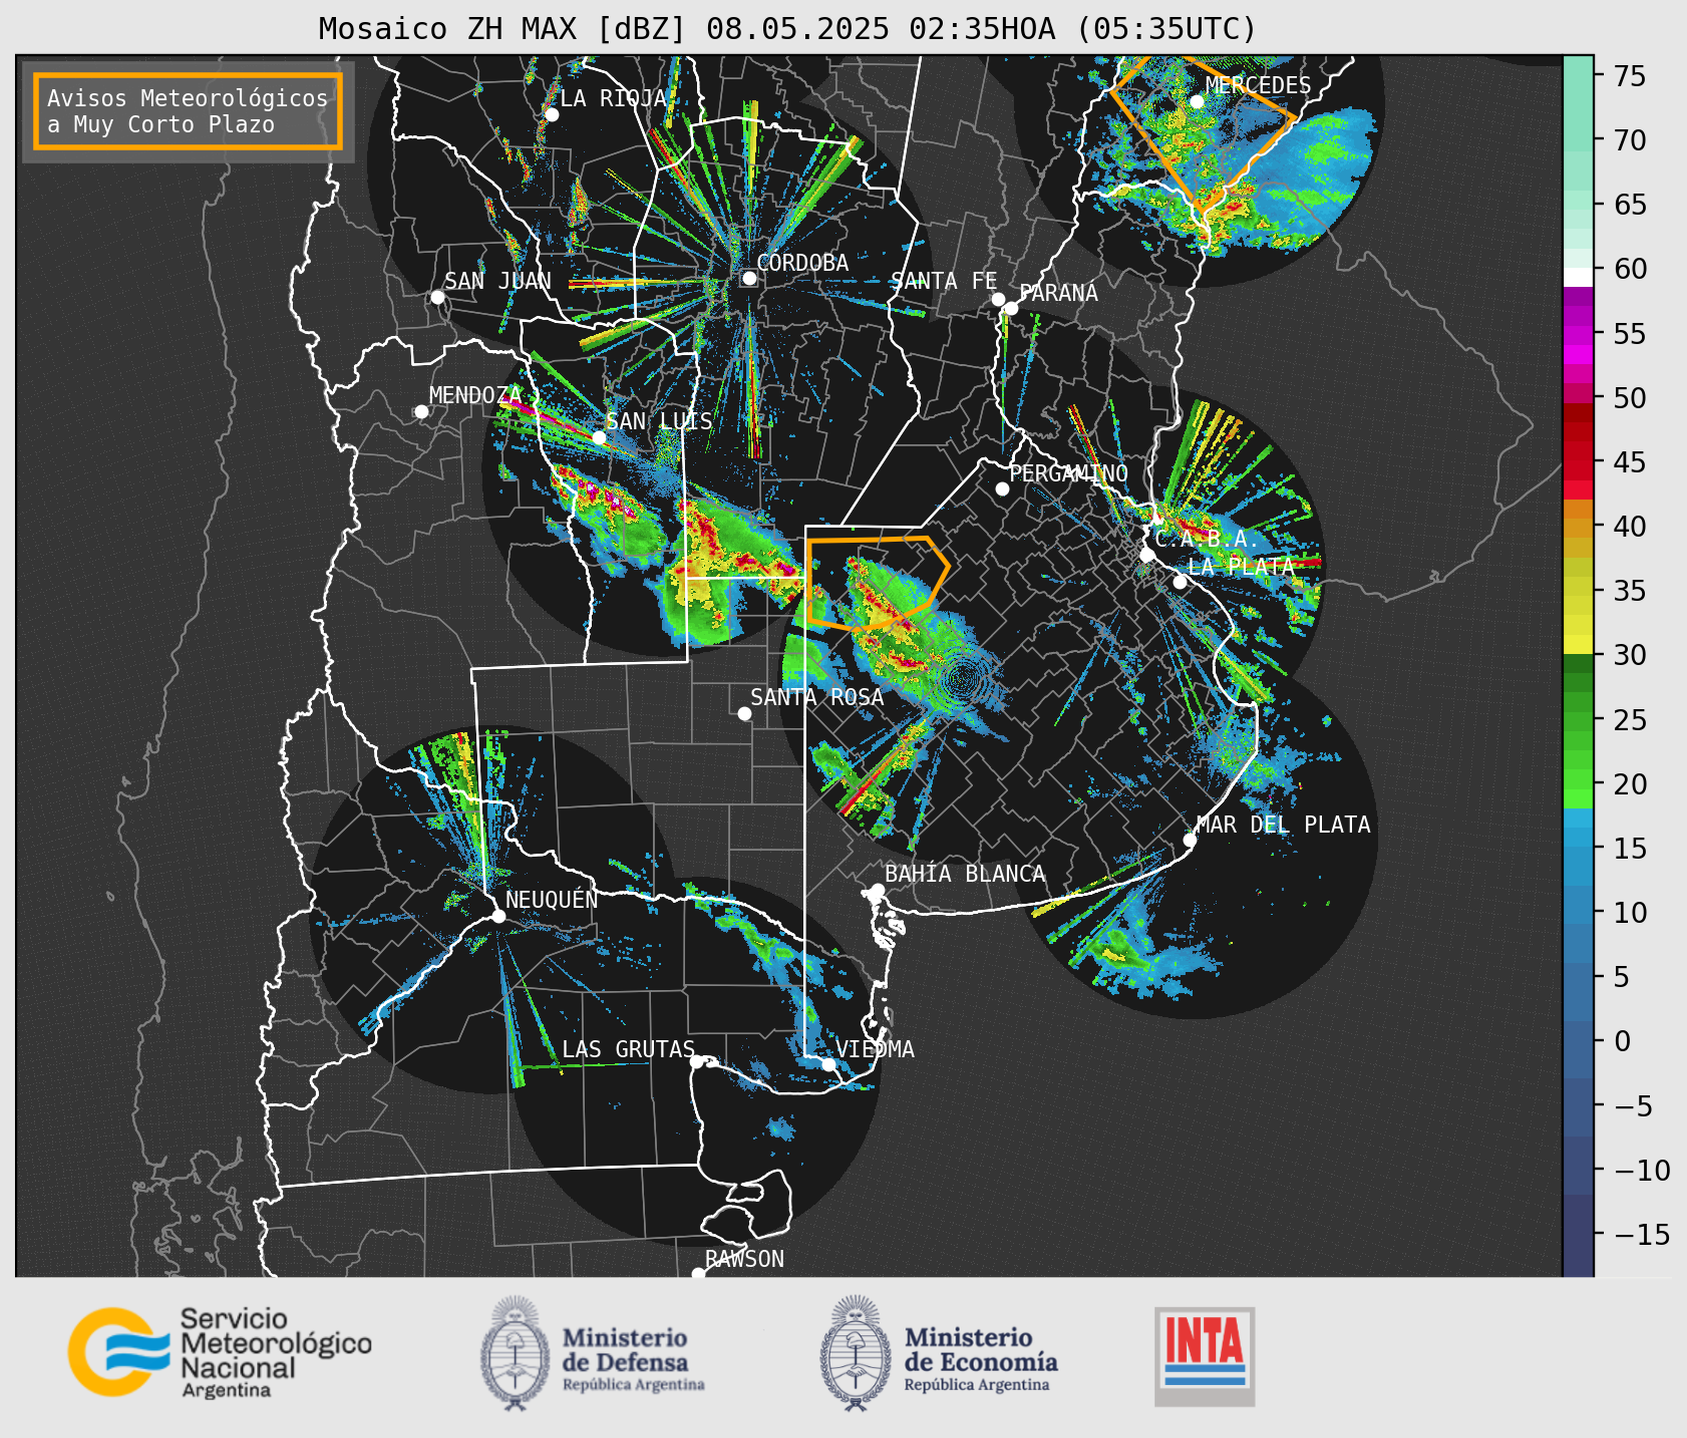Click the "45" tick label on the color scale

(x=1629, y=462)
